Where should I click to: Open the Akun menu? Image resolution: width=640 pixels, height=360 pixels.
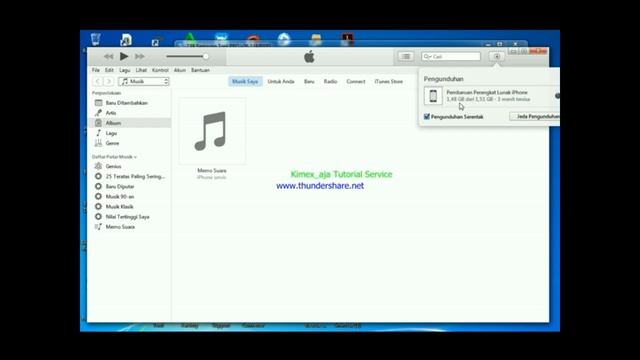pos(180,70)
